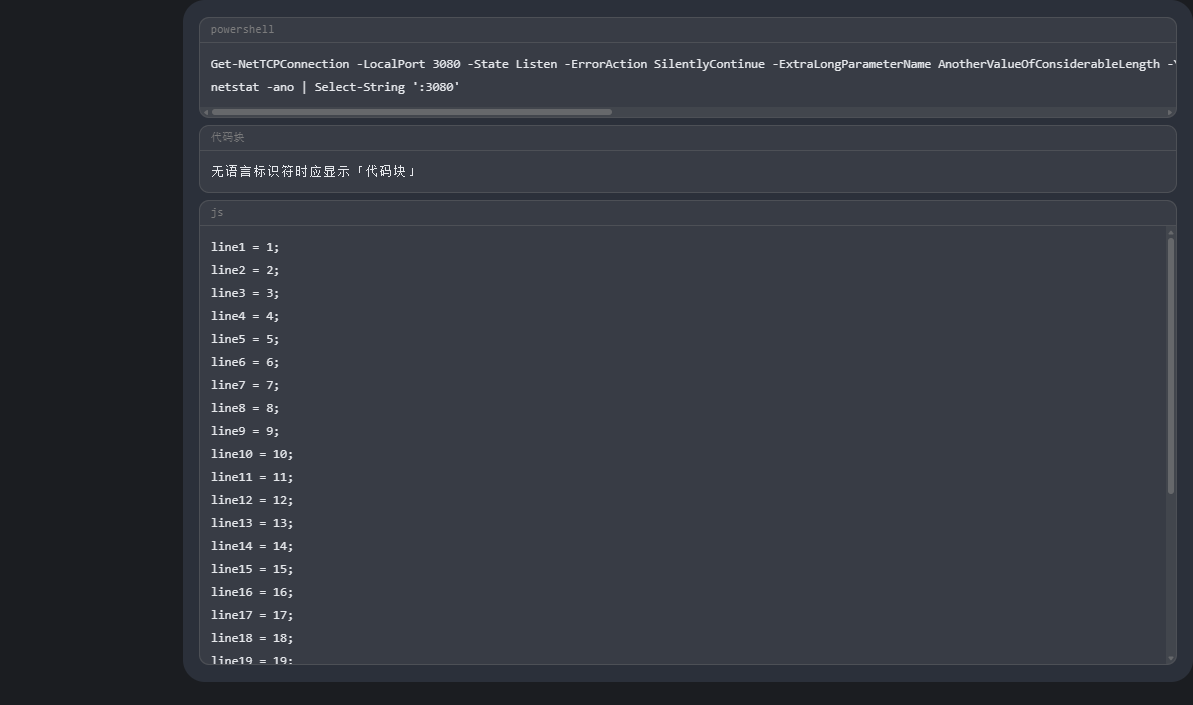This screenshot has width=1193, height=705.
Task: Click the code line line15 = 15;
Action: click(252, 569)
